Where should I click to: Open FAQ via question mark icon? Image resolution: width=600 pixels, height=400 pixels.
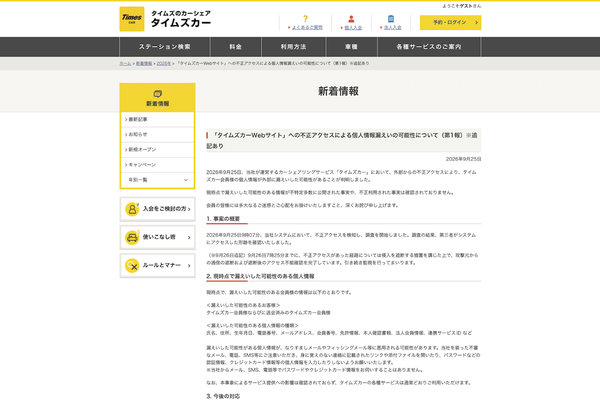tap(305, 19)
